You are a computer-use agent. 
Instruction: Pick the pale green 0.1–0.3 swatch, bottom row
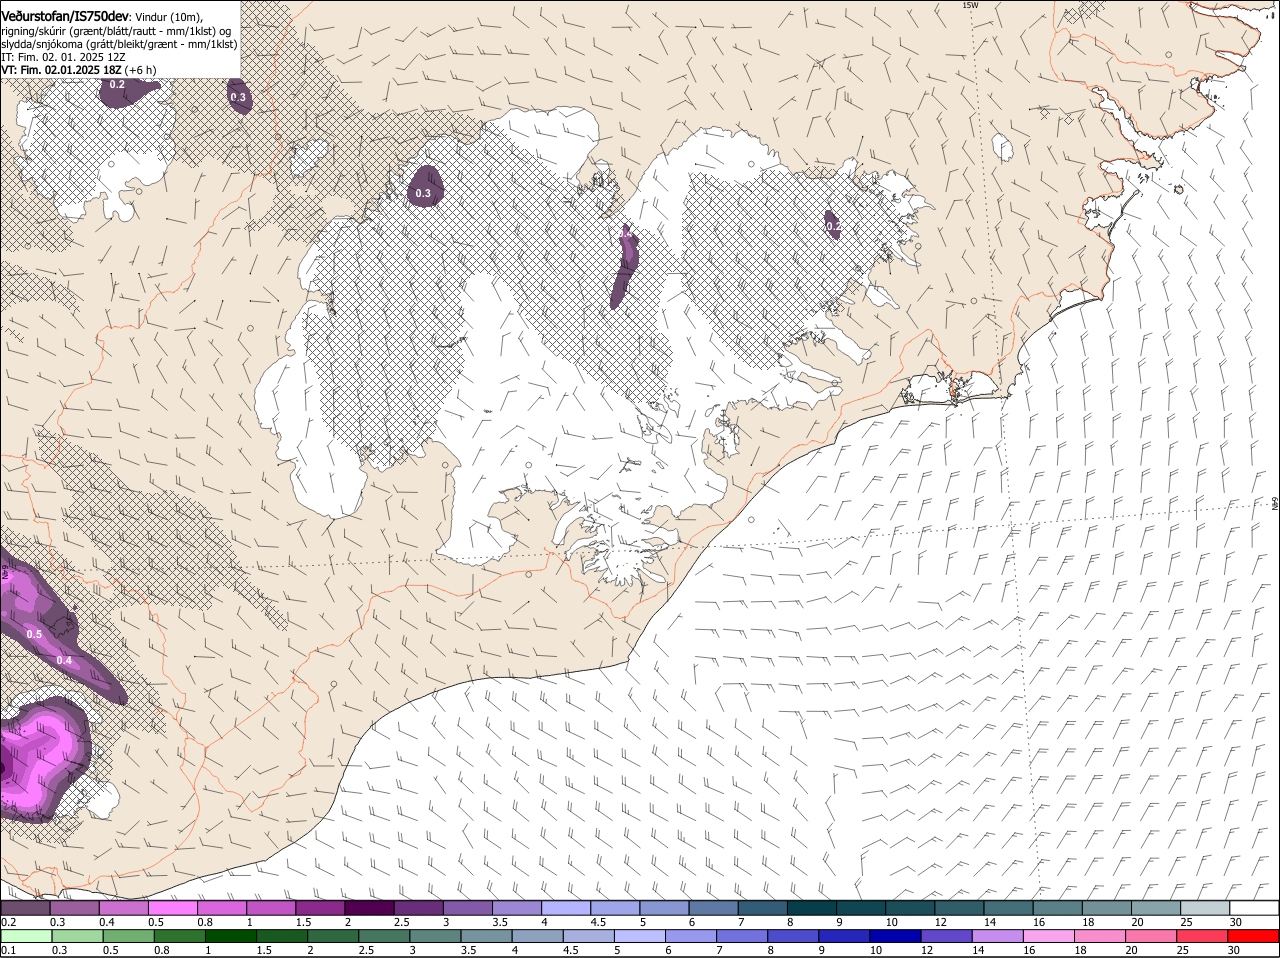click(26, 936)
